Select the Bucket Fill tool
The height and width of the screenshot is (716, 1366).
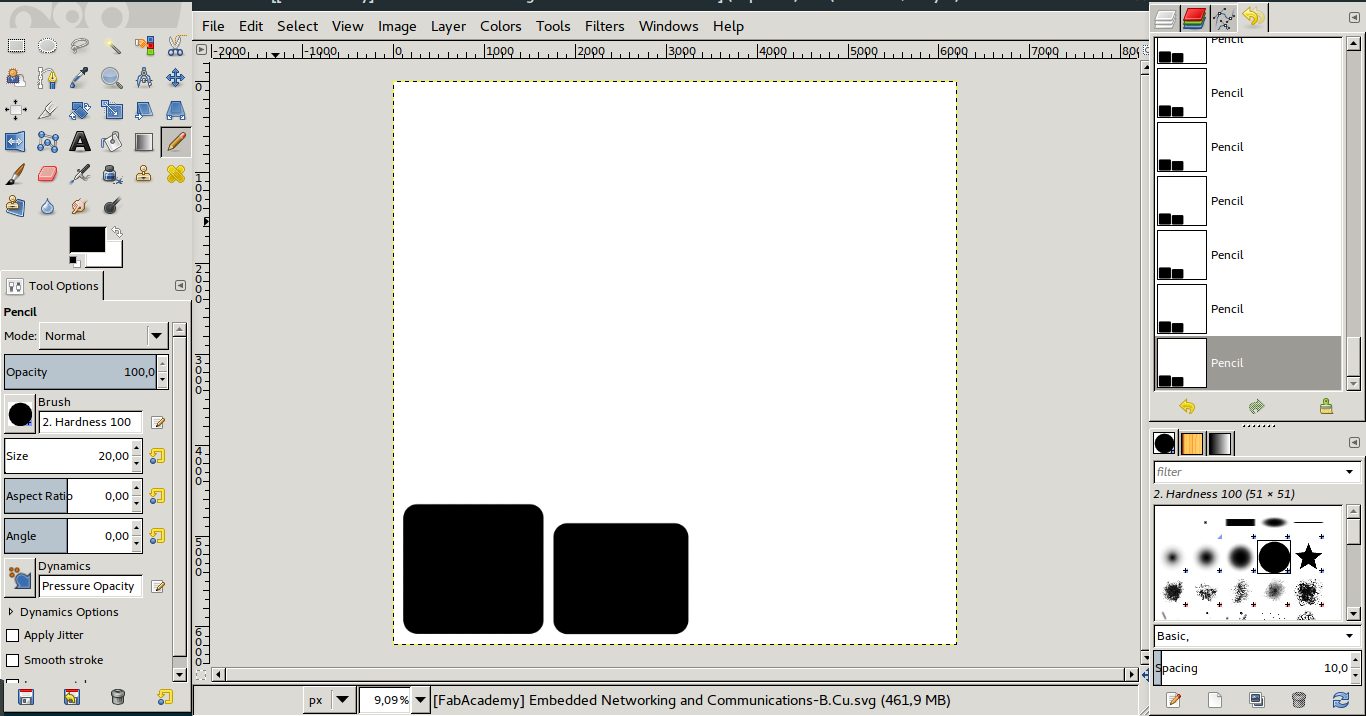tap(112, 142)
